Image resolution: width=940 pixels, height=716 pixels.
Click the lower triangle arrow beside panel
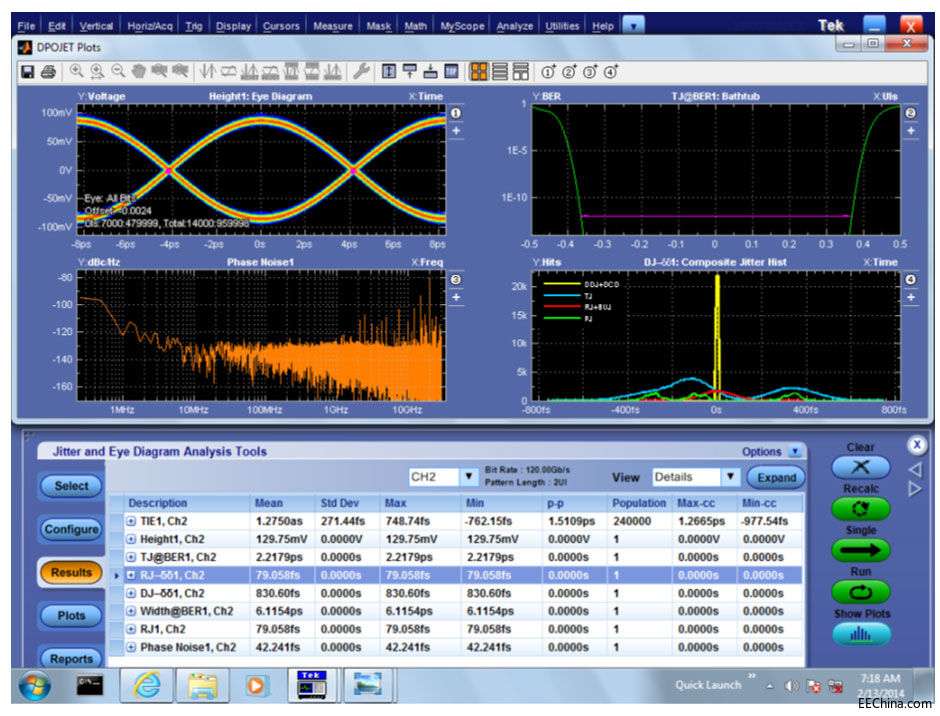click(x=915, y=489)
